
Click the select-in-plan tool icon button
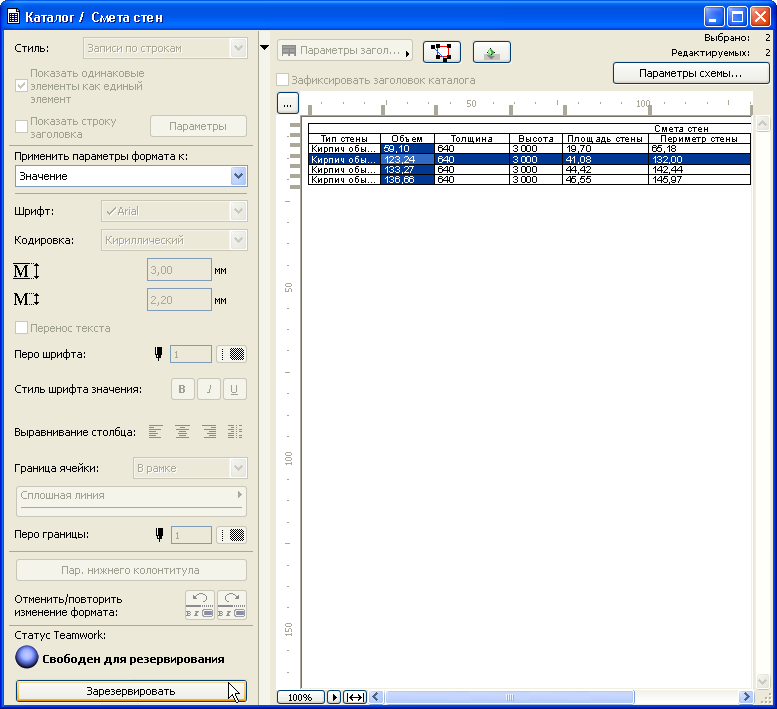pos(442,52)
